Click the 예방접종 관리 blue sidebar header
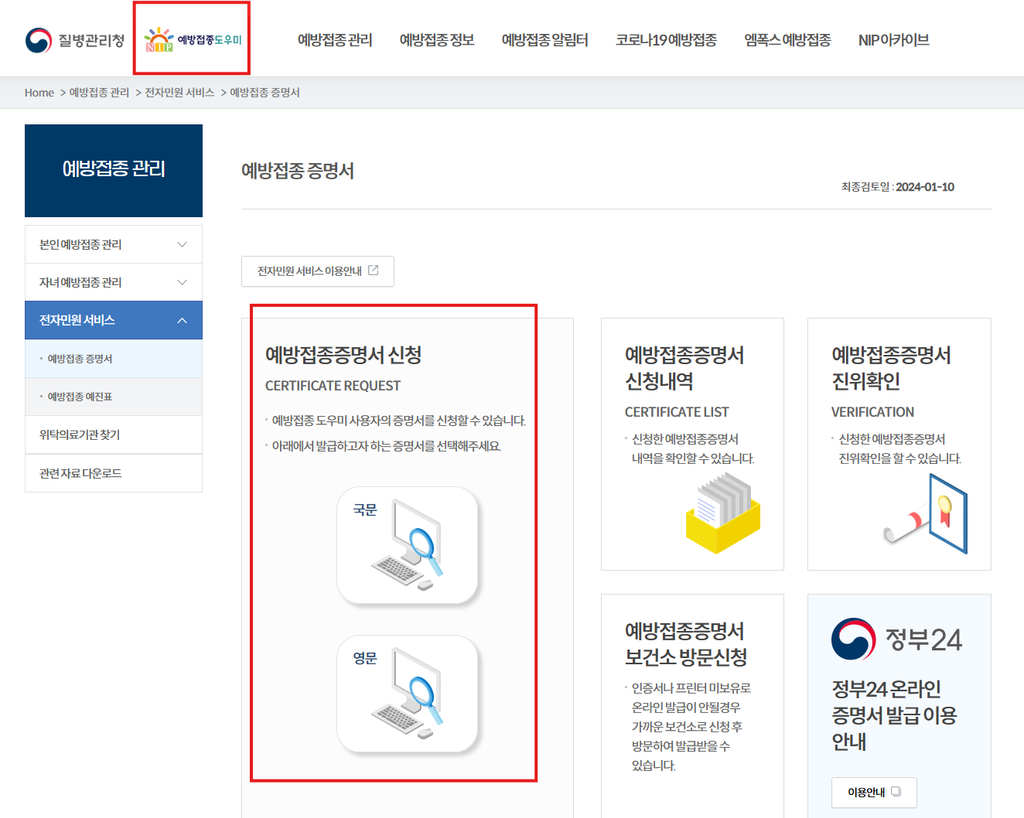The width and height of the screenshot is (1024, 818). tap(114, 170)
